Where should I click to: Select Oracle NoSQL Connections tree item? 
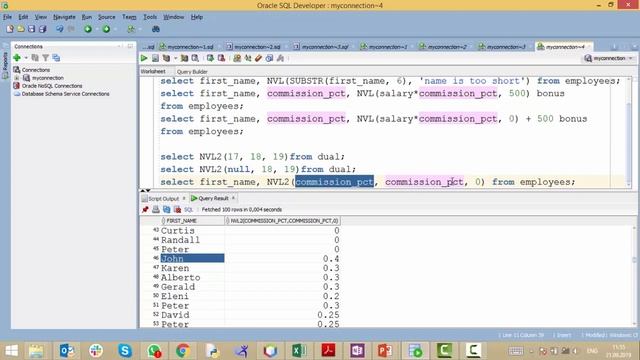(x=51, y=86)
